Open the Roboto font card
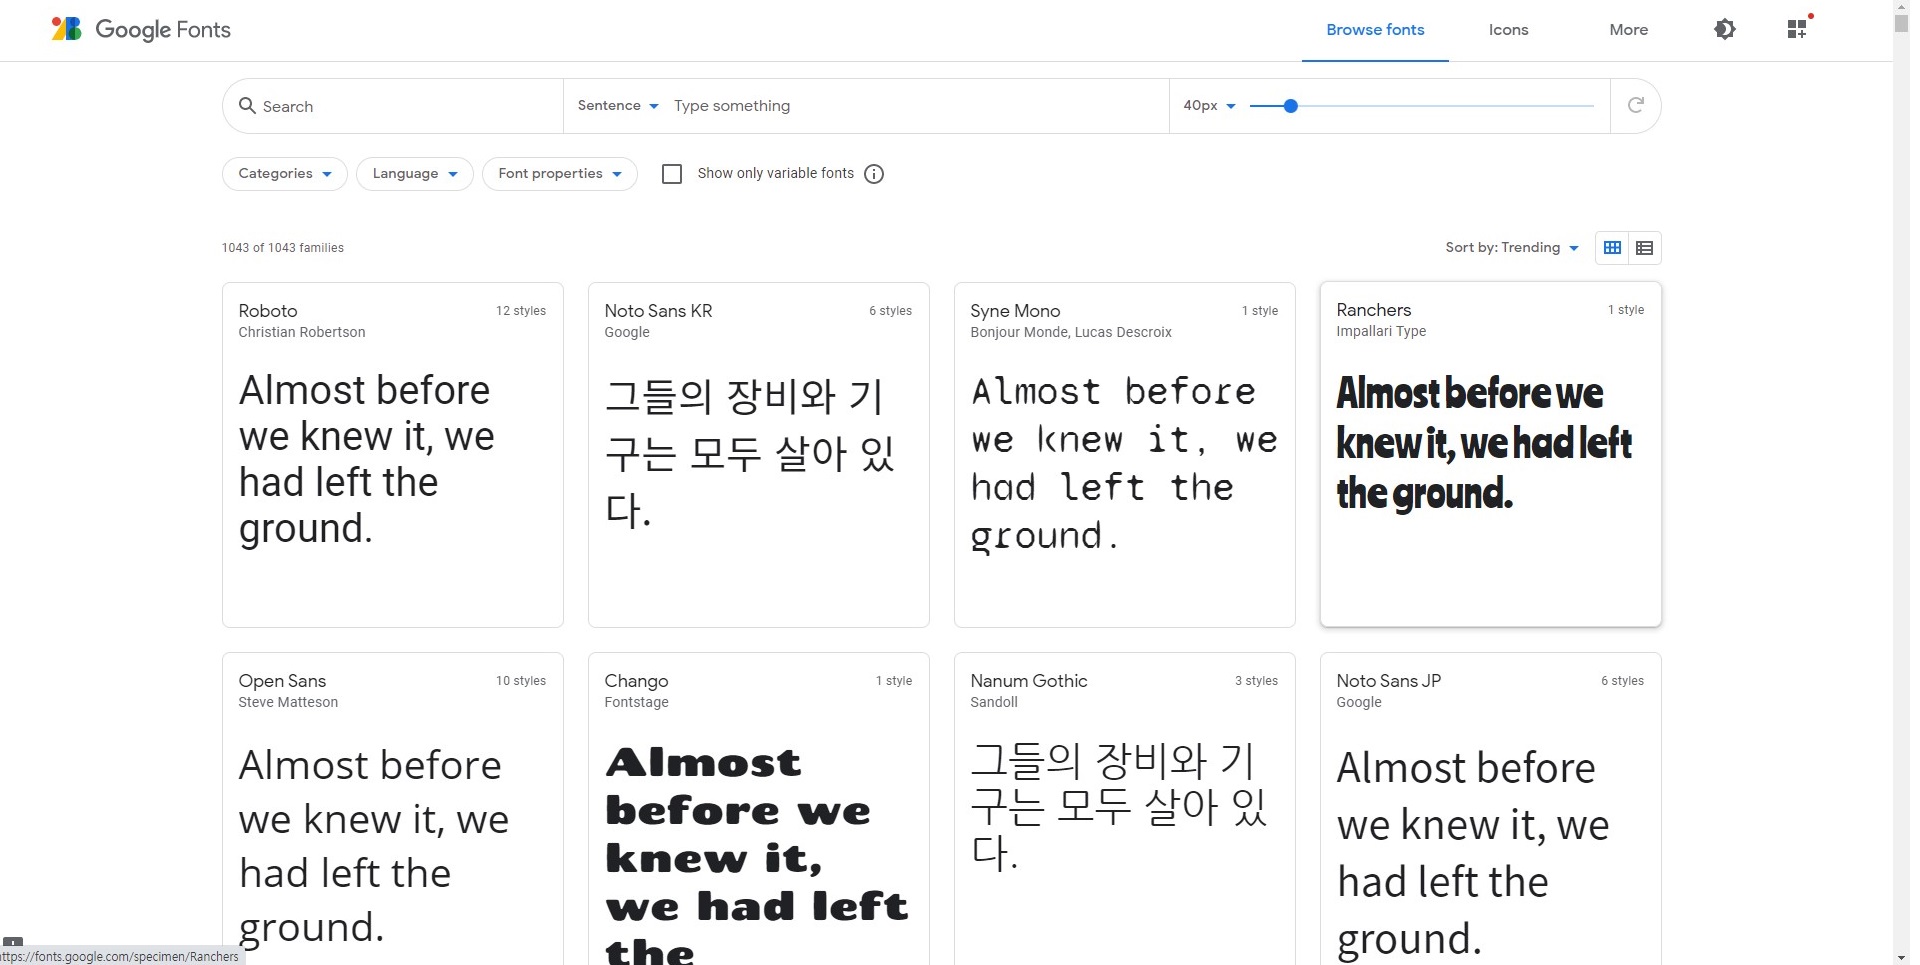 (393, 455)
